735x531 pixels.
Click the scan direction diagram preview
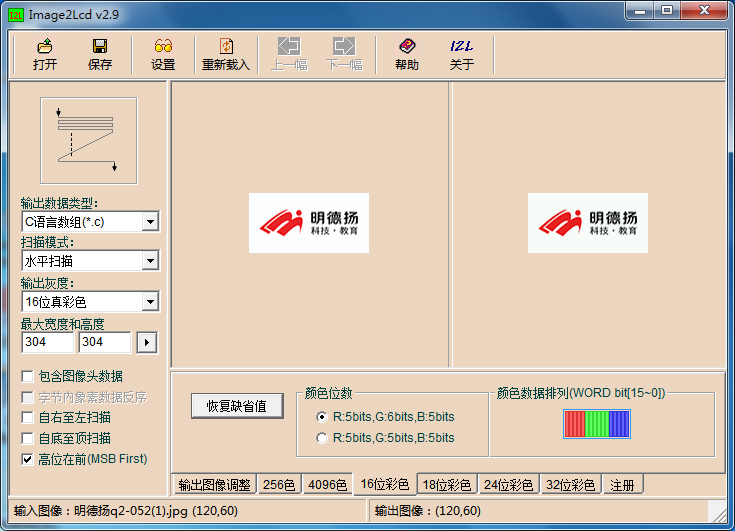click(89, 141)
